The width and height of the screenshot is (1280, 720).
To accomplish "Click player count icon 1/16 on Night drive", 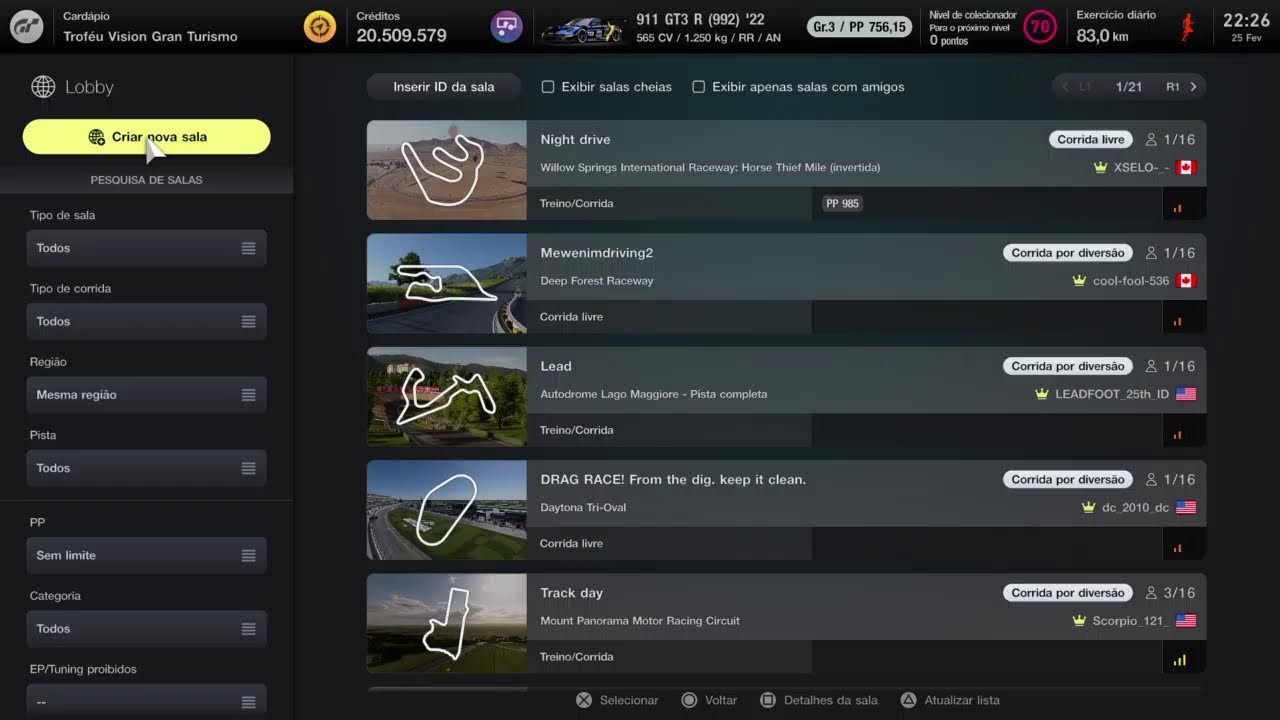I will coord(1151,140).
